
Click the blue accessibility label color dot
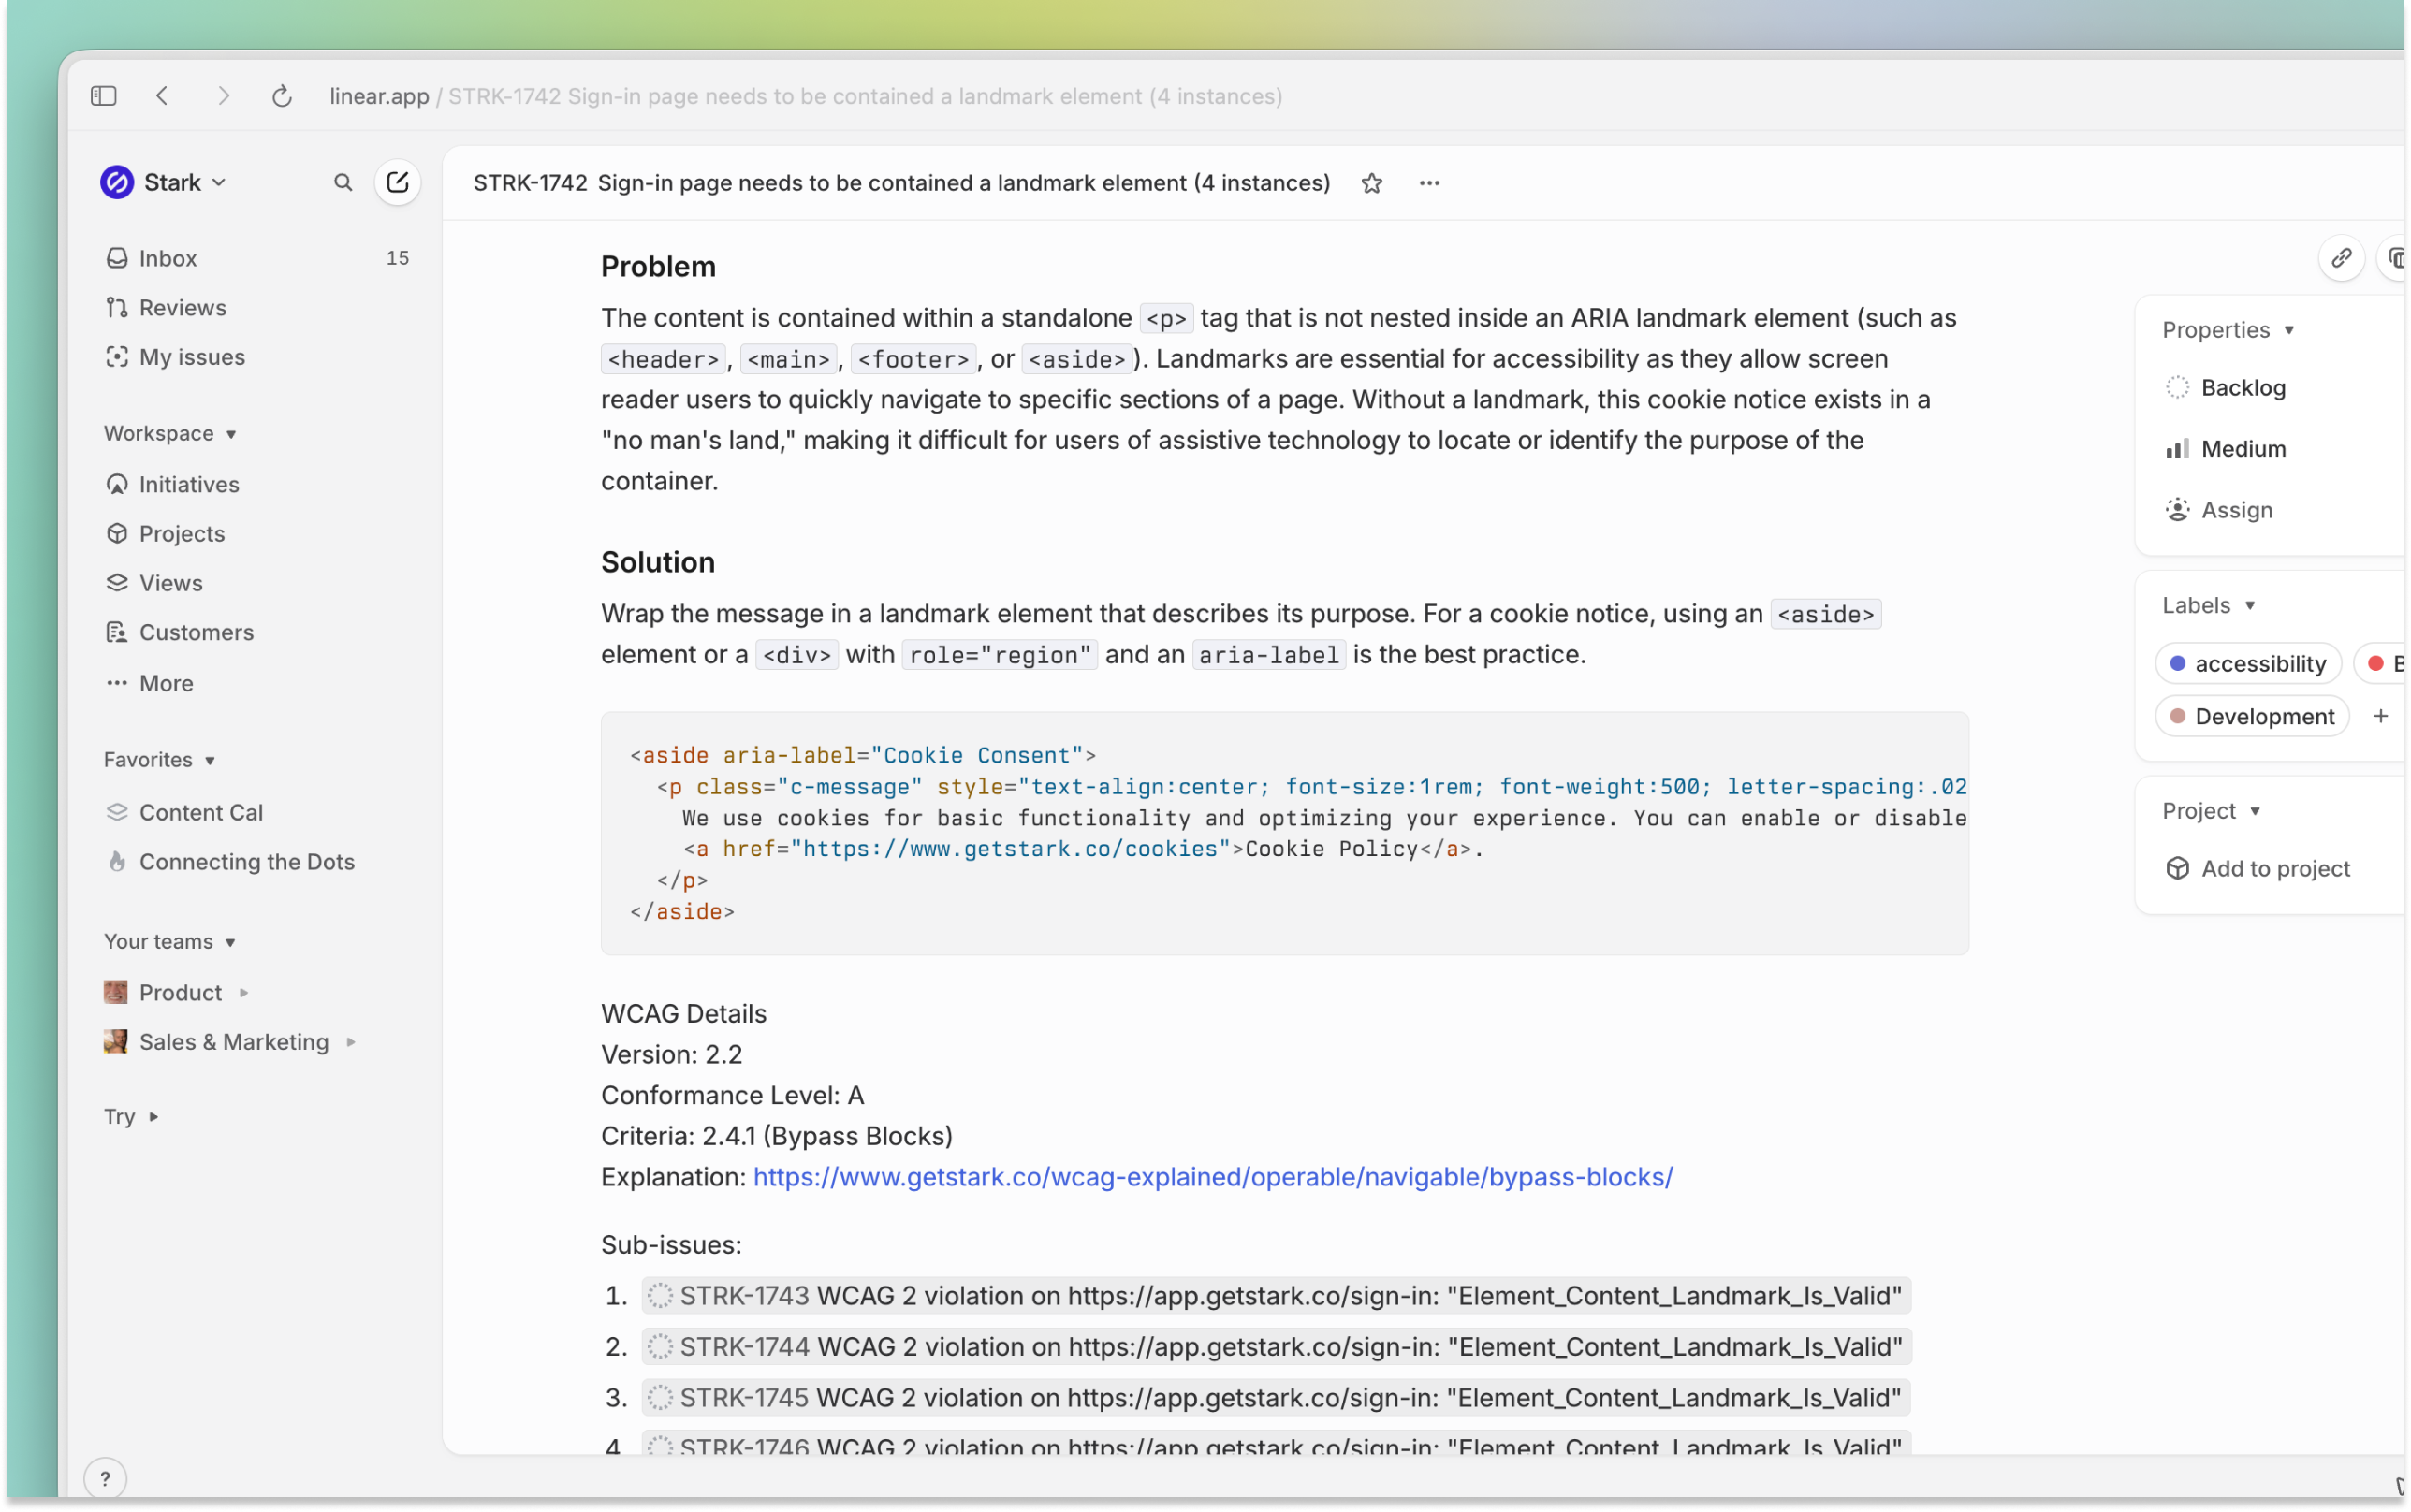[x=2177, y=664]
